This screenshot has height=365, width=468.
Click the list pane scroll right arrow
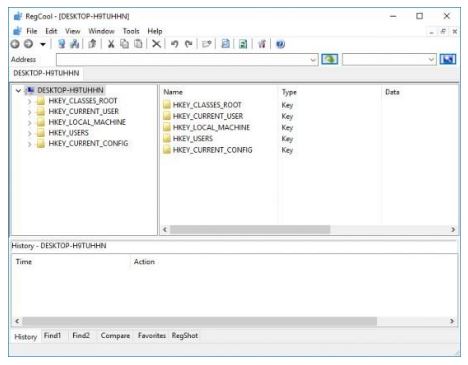pyautogui.click(x=453, y=229)
